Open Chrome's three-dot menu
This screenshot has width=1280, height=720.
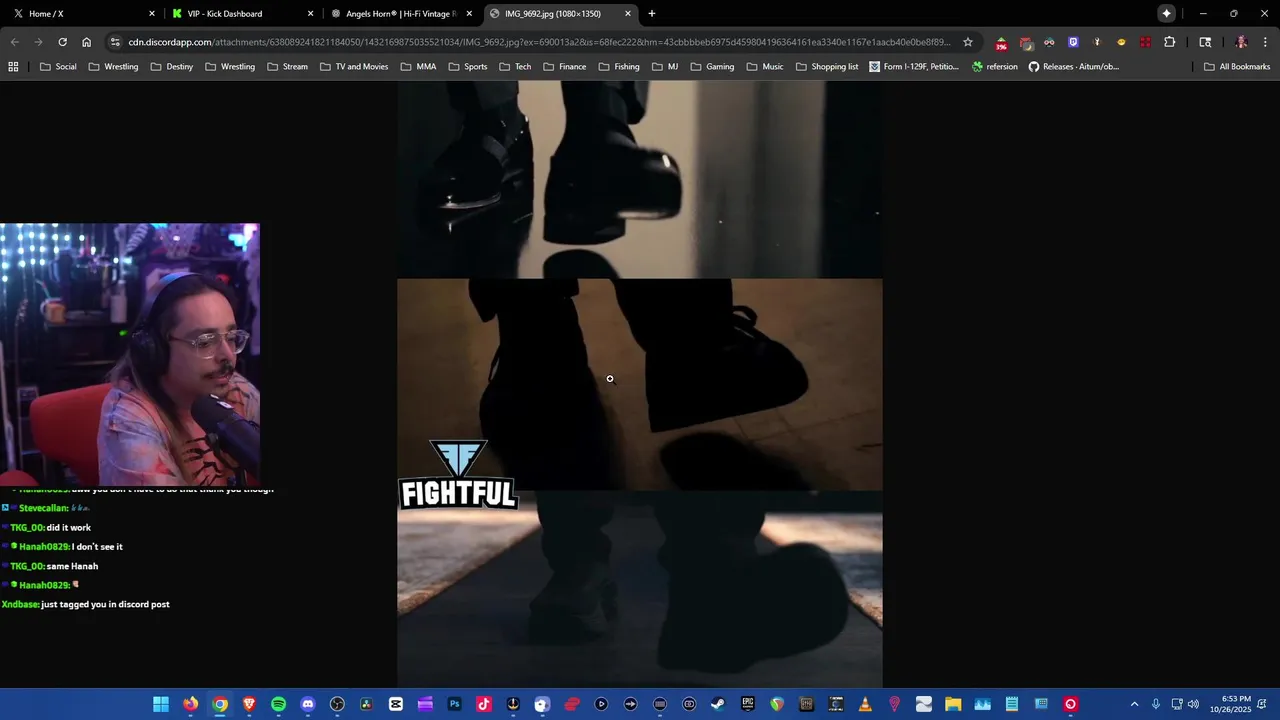(x=1265, y=42)
